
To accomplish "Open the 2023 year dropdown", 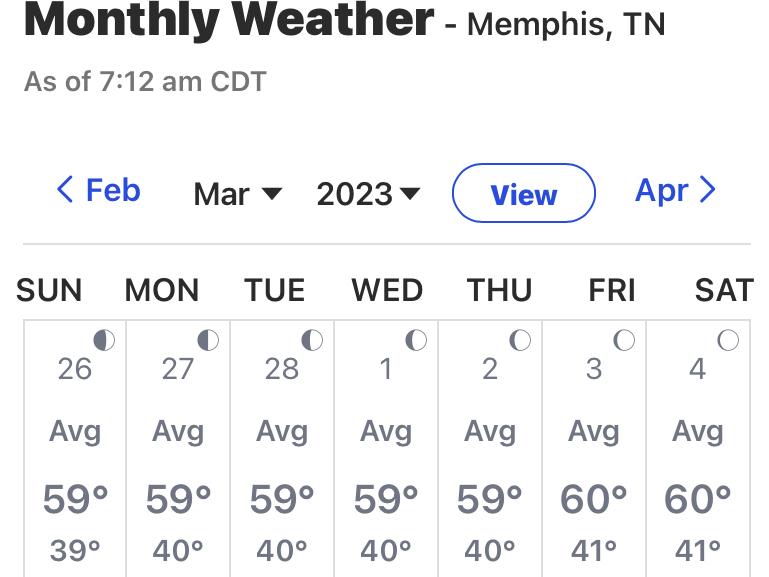I will click(368, 194).
